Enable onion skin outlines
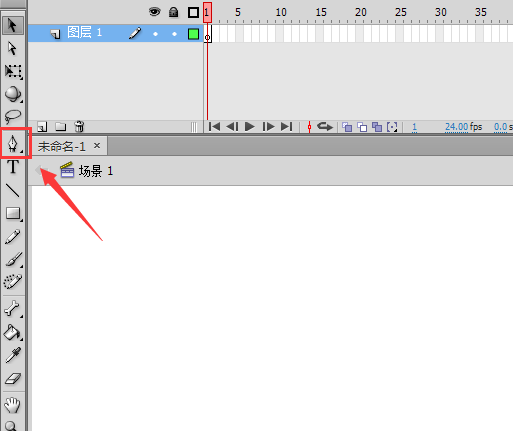 coord(362,127)
